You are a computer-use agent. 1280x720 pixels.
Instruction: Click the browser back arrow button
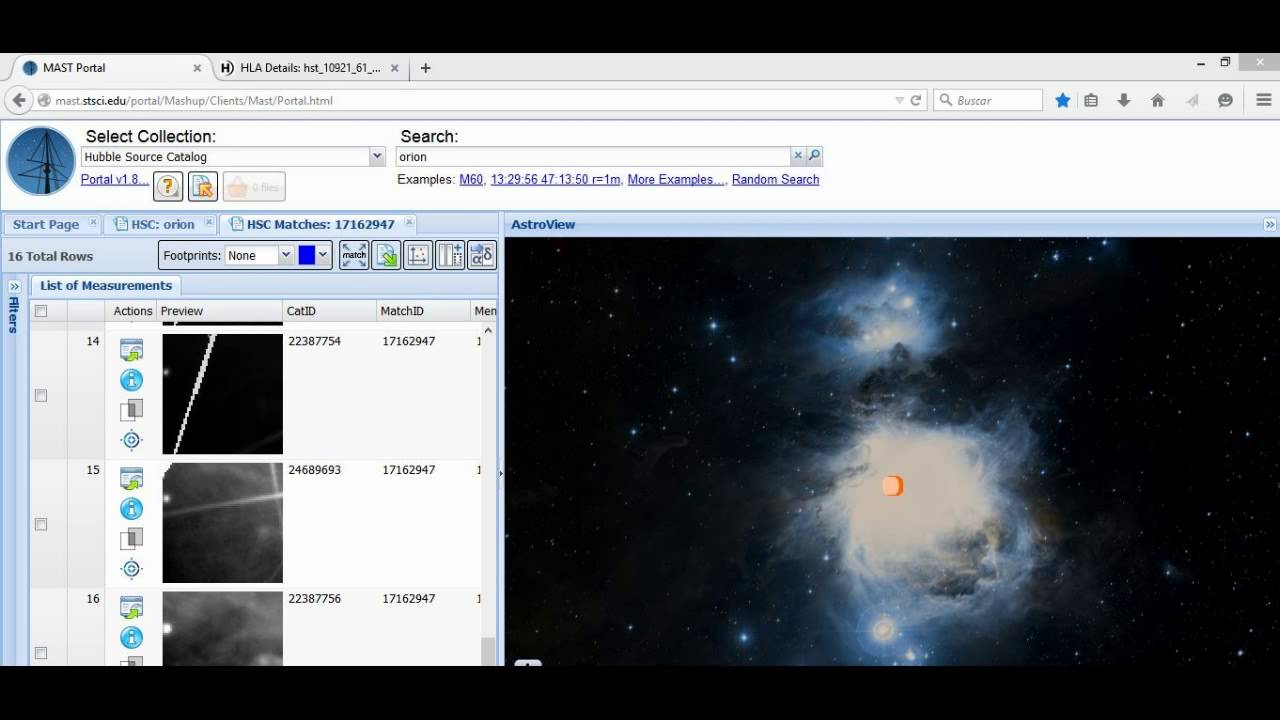pos(19,100)
